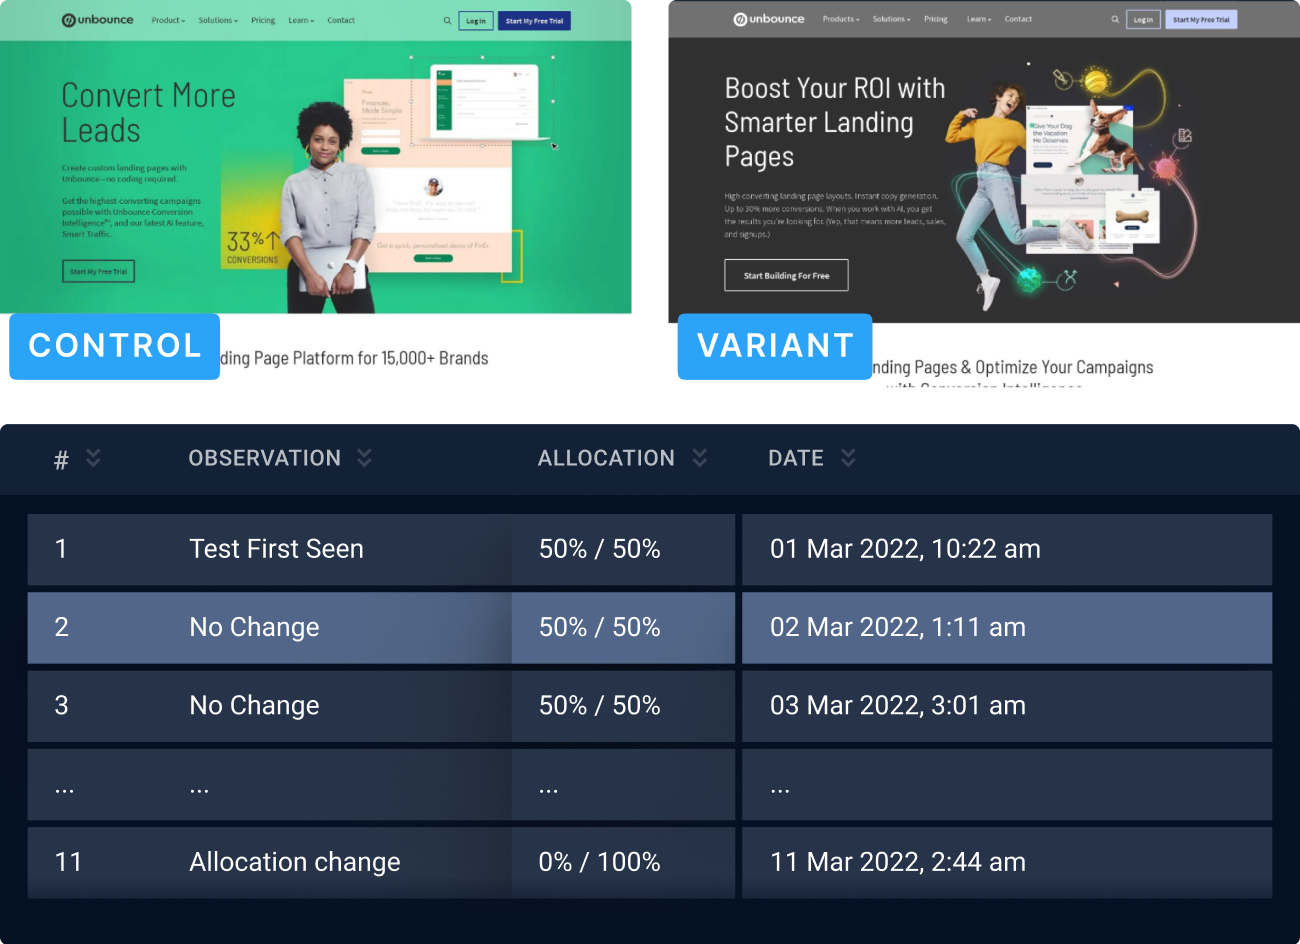Click the Unbounce logo on the Variant page

pyautogui.click(x=770, y=19)
